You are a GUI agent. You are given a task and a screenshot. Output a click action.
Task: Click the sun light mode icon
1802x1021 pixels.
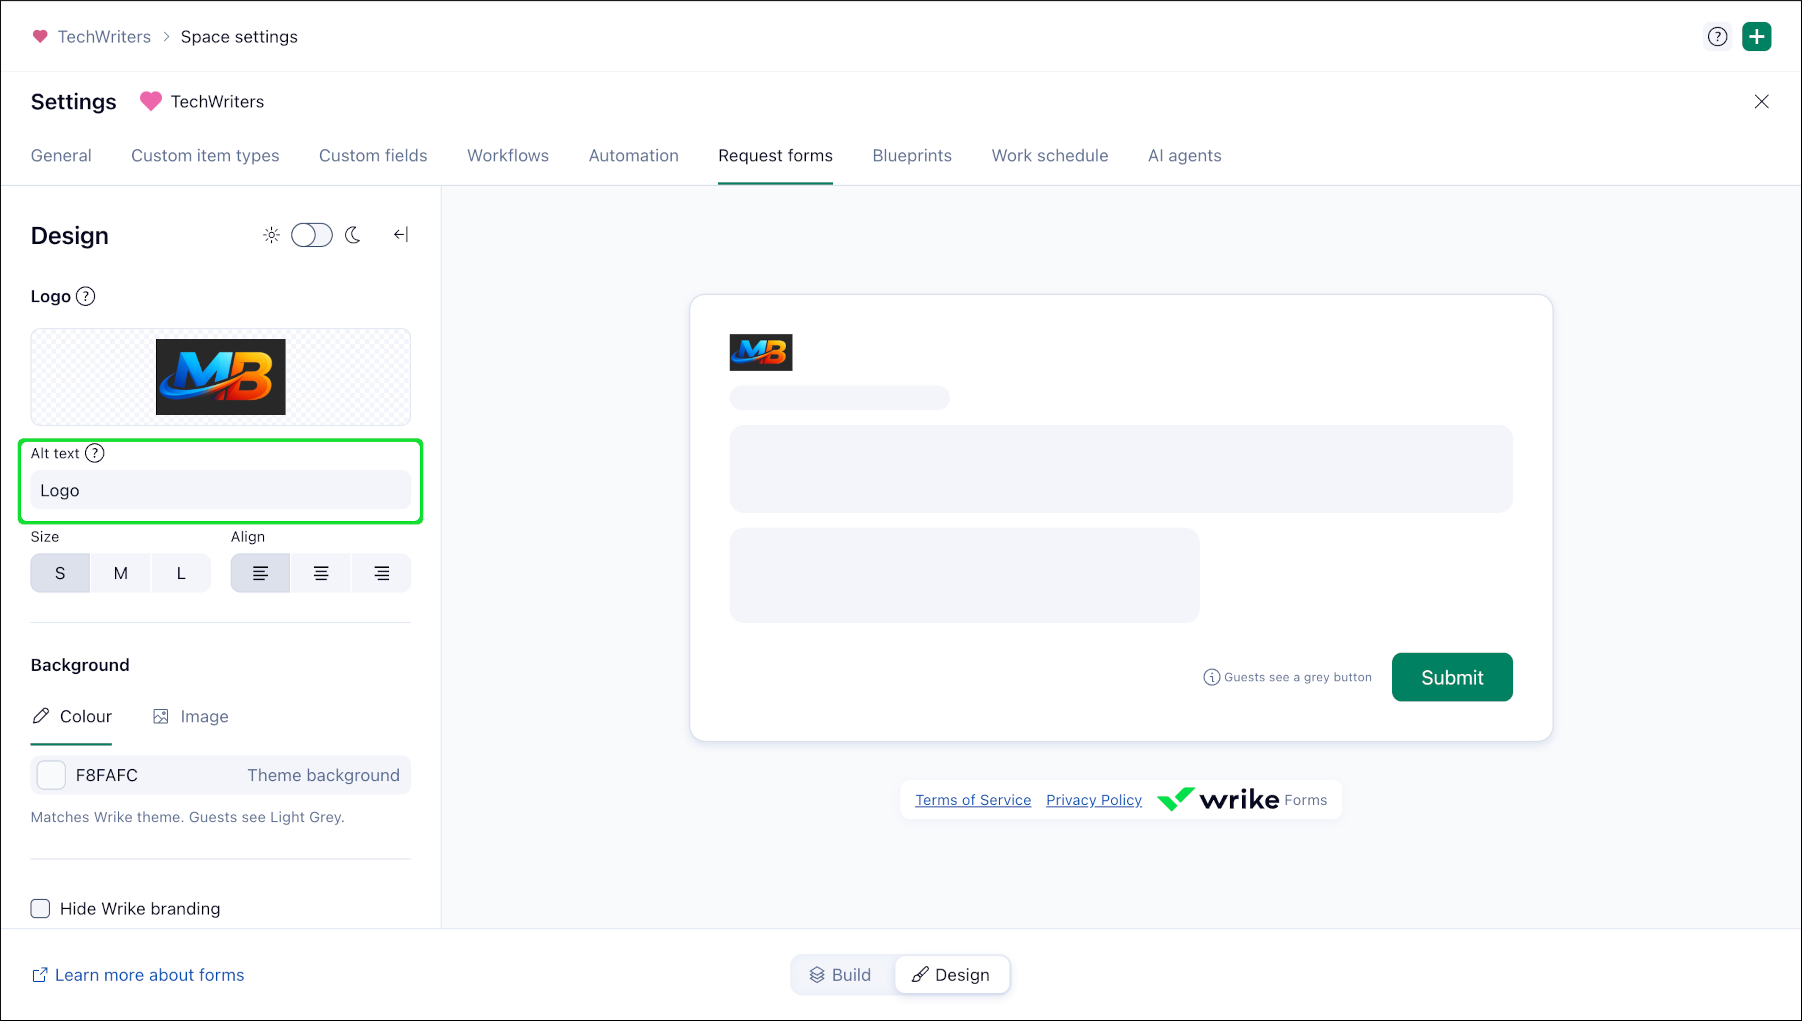271,235
